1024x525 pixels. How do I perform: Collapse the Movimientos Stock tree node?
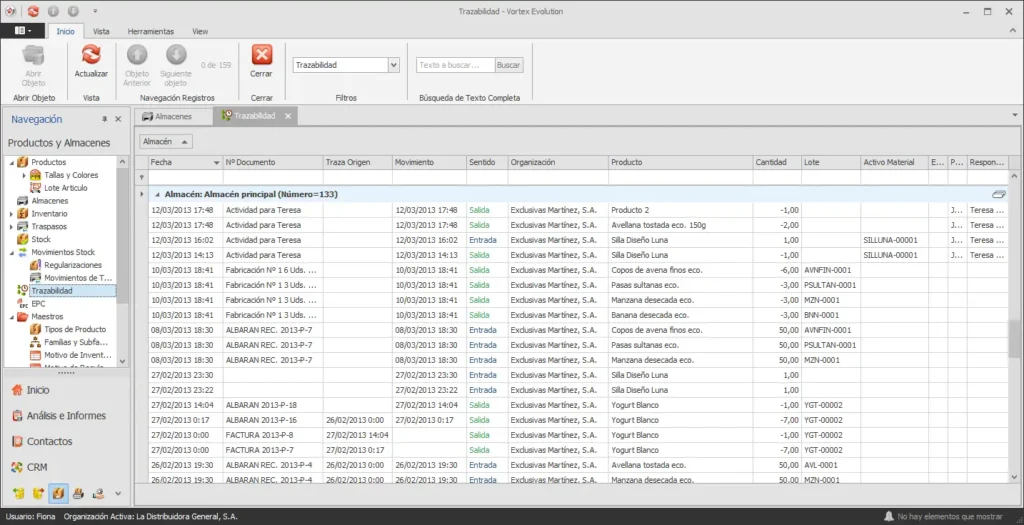click(11, 252)
